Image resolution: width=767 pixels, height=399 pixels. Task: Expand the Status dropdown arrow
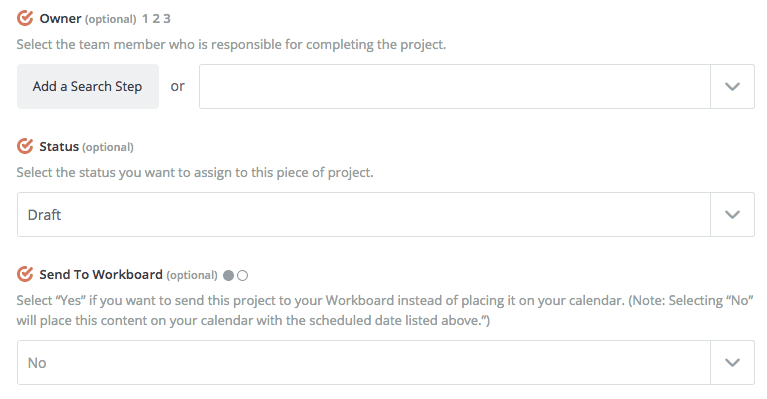click(732, 215)
